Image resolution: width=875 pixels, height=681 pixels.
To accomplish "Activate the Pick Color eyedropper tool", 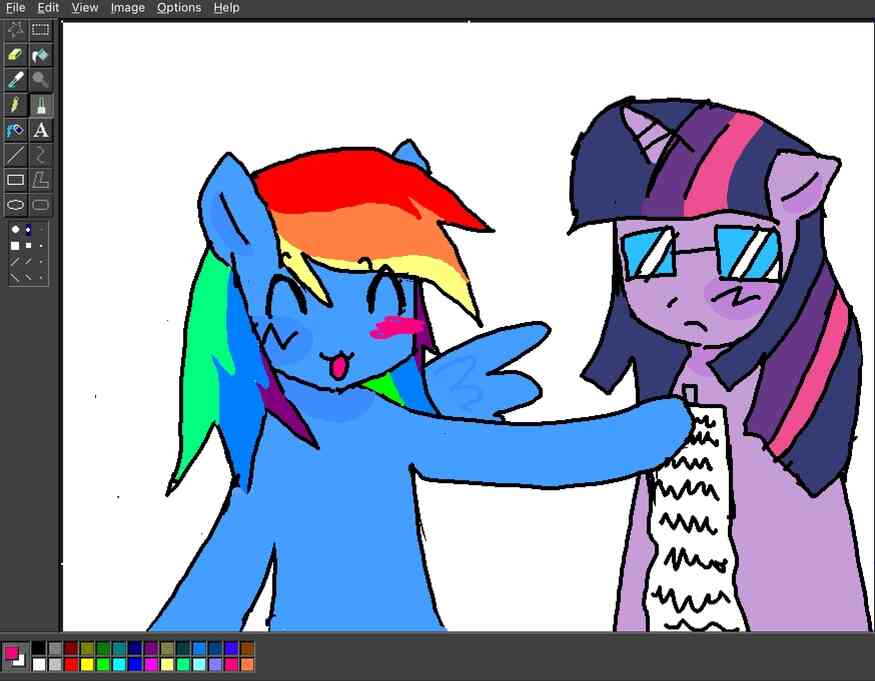I will (x=16, y=80).
